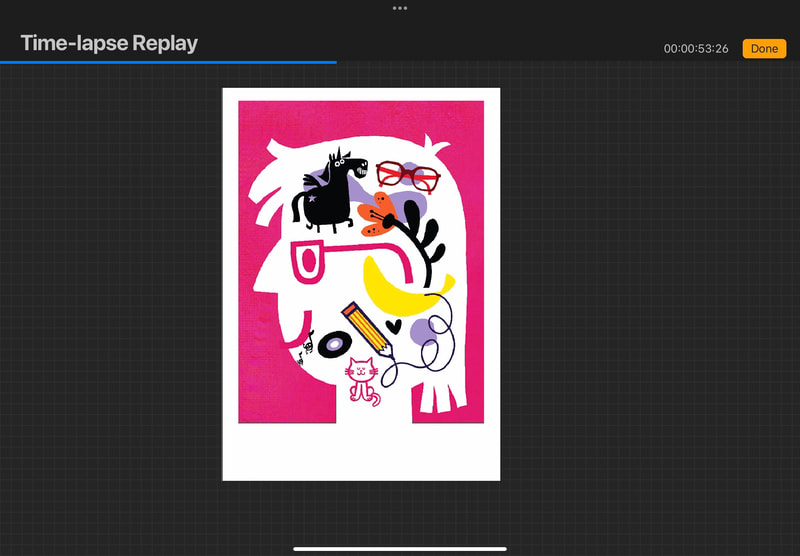Open the three-dot multitasking menu at top

400,8
